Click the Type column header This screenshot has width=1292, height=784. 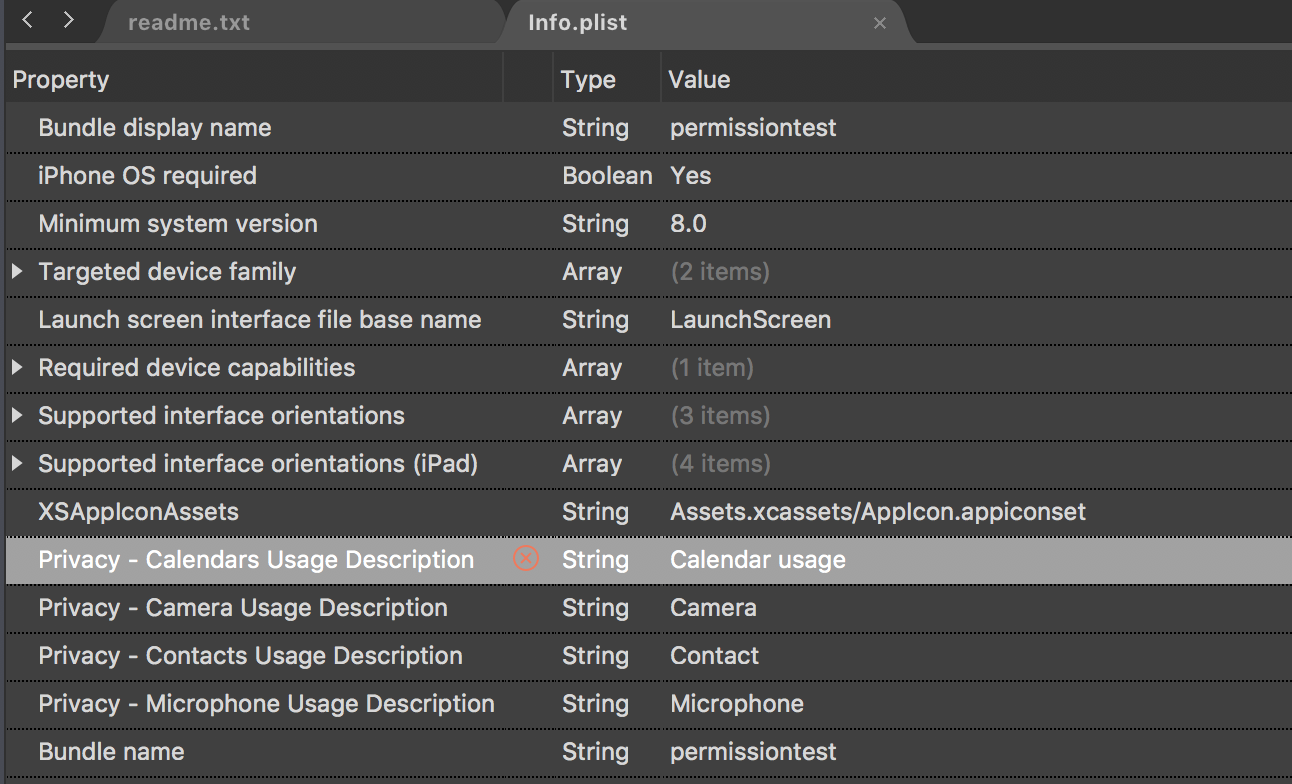point(588,80)
